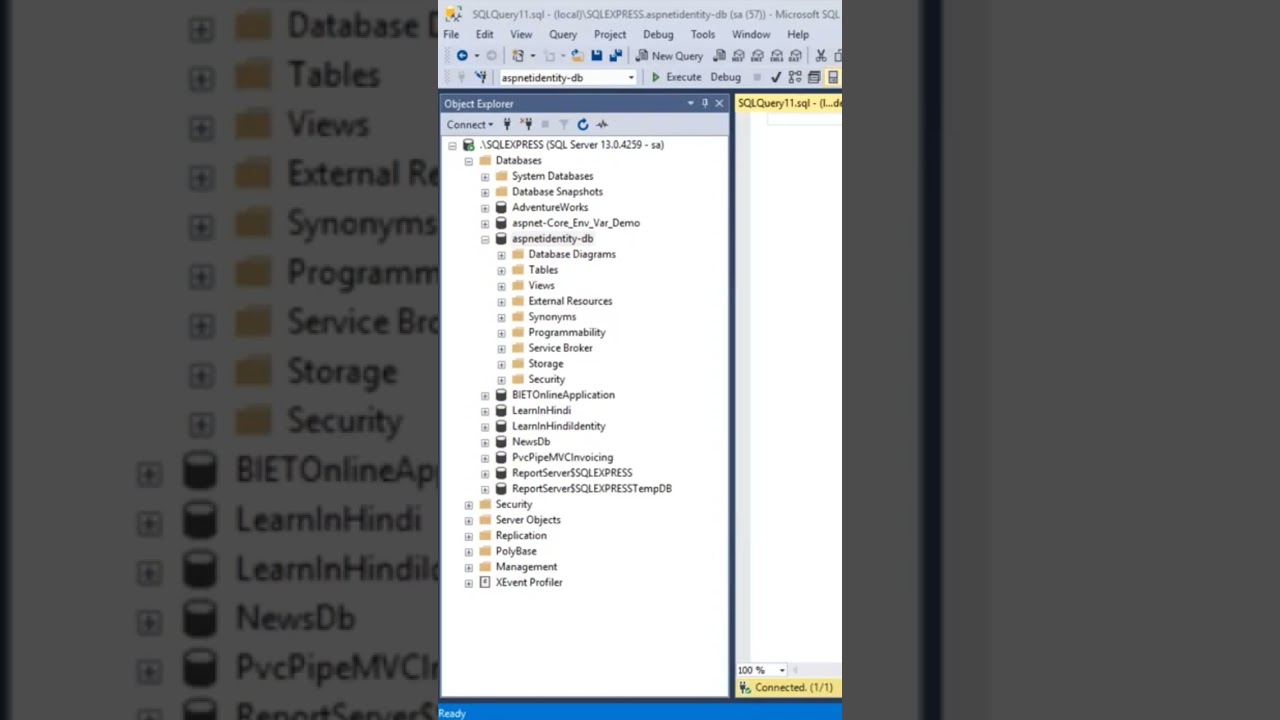1280x720 pixels.
Task: Switch to the SQLQuery11.sql tab
Action: [789, 103]
